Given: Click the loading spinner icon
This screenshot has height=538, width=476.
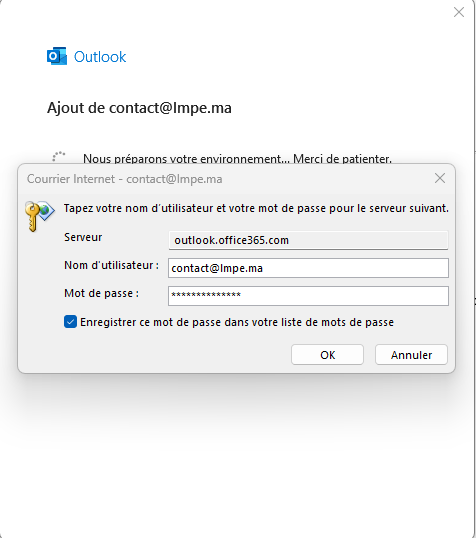Looking at the screenshot, I should [59, 156].
